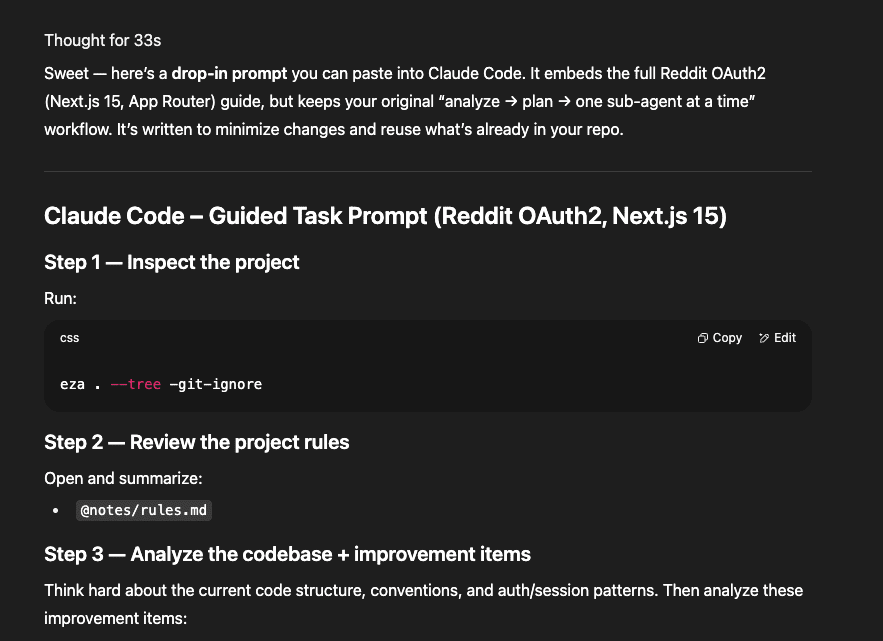Click the "eza" command text in the code block
Viewport: 883px width, 641px height.
pyautogui.click(x=72, y=384)
